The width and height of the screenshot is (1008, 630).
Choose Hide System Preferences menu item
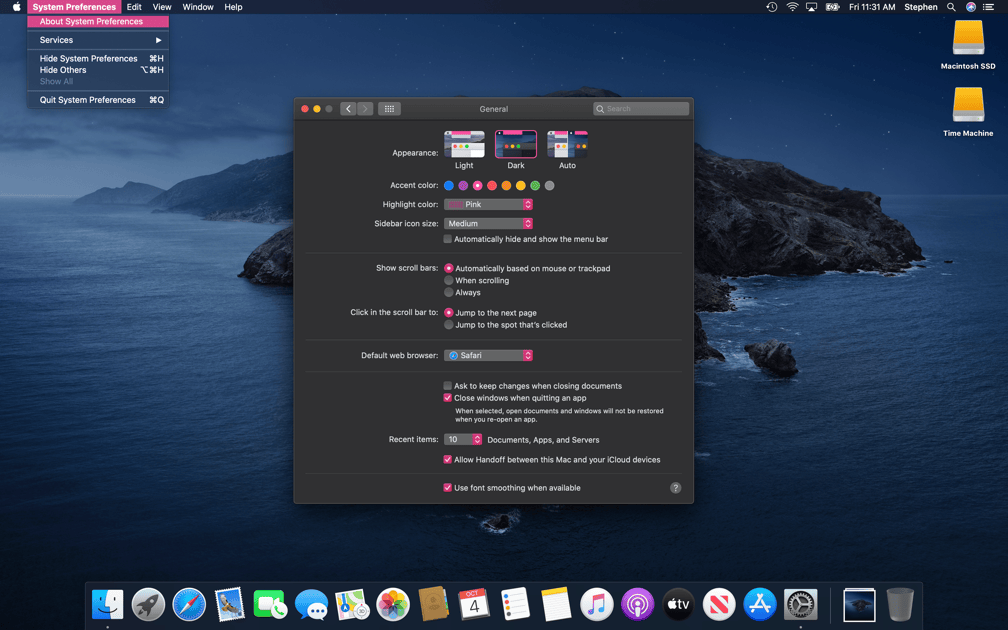click(x=98, y=58)
